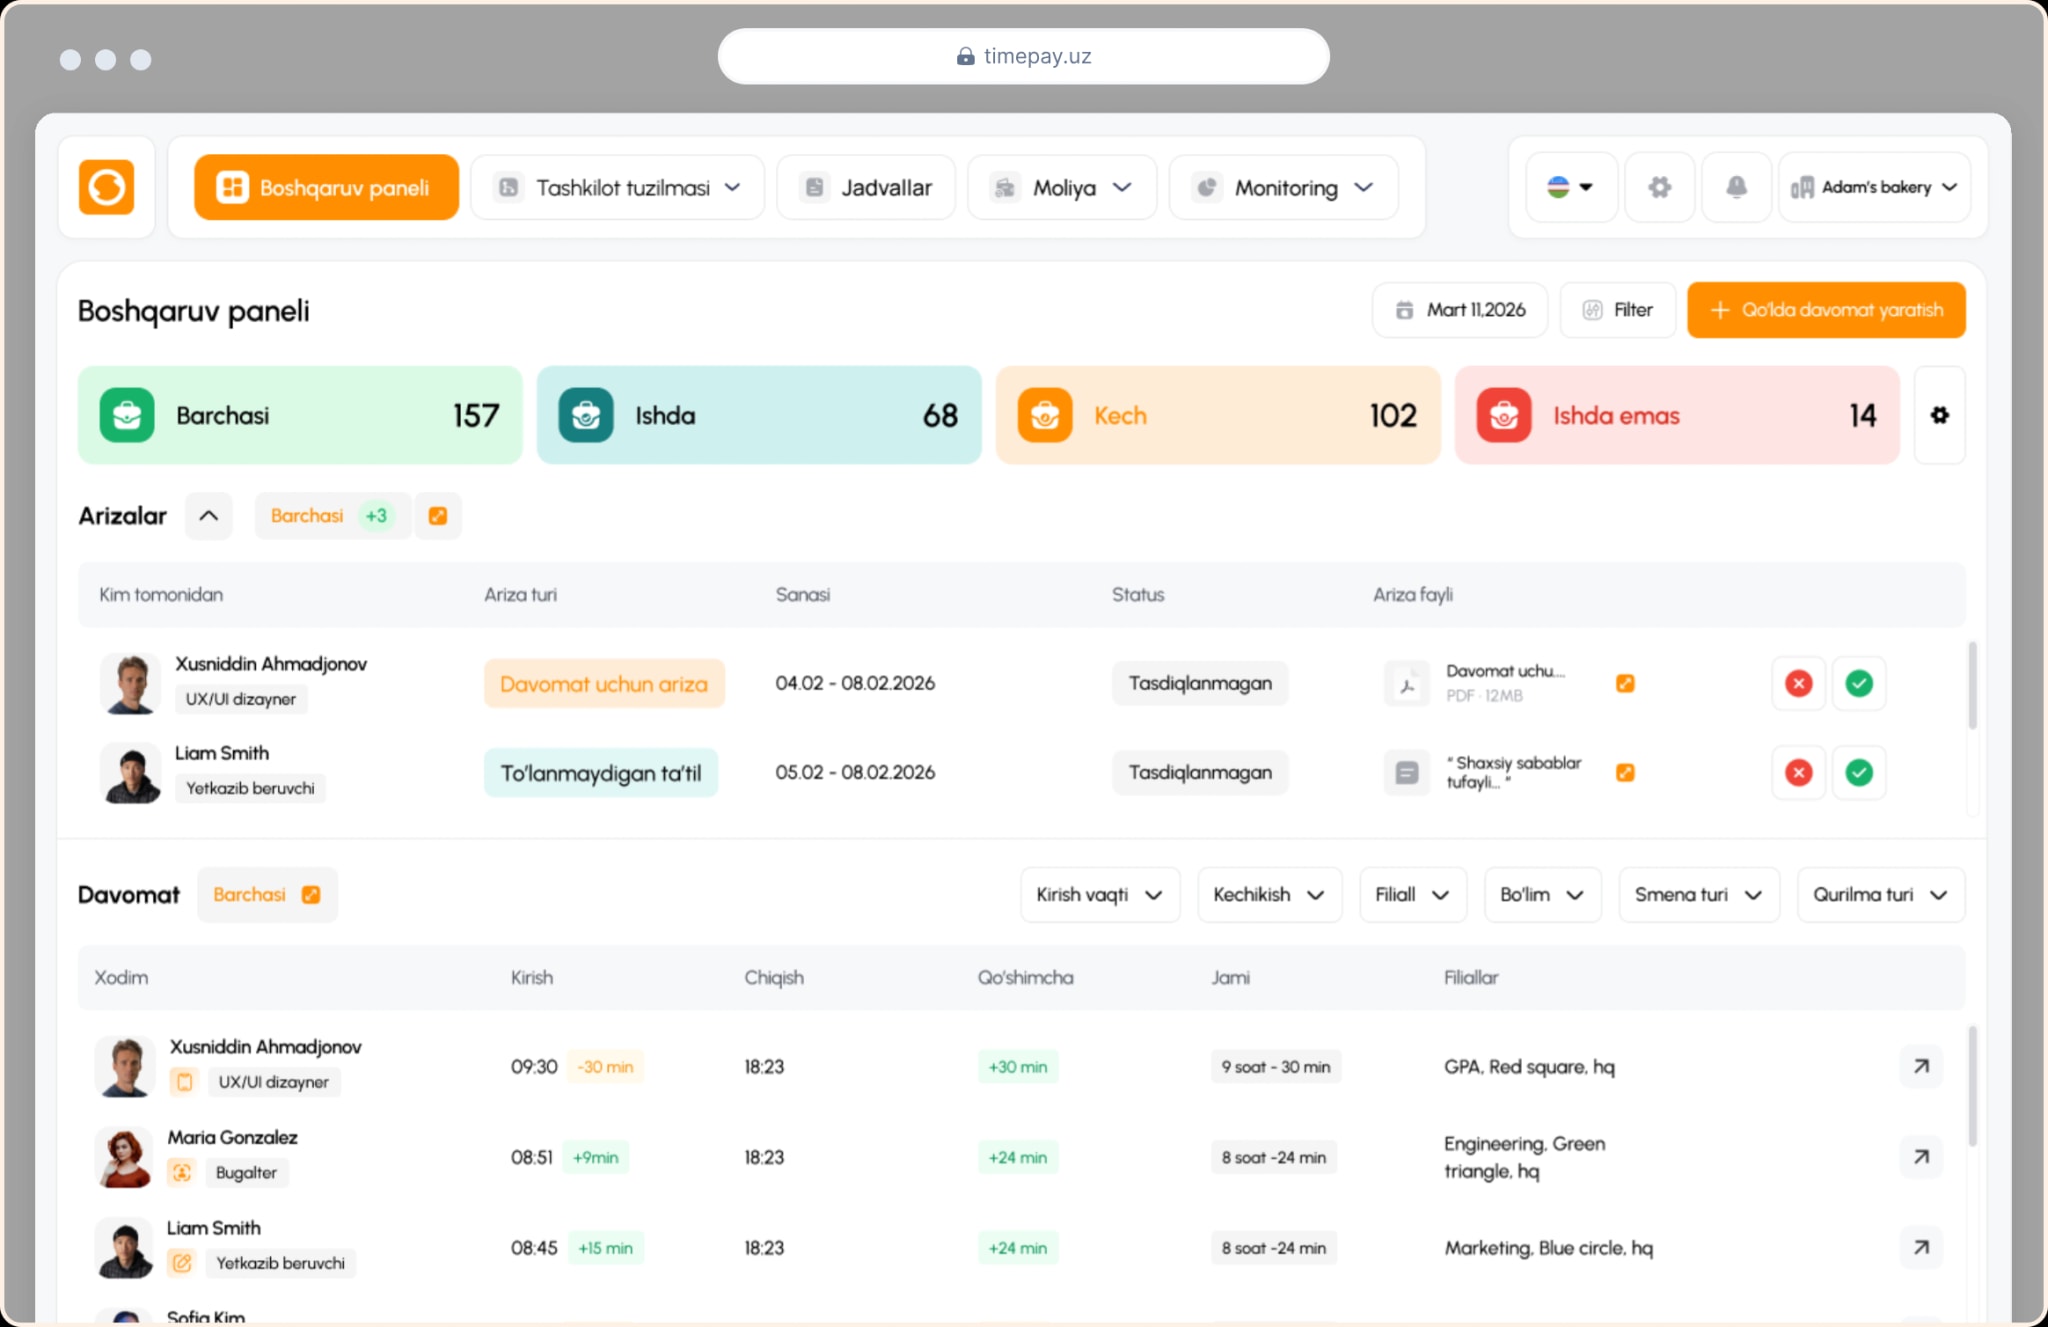Screen dimensions: 2048x1327
Task: Select the Kech 102 summary card
Action: 1218,415
